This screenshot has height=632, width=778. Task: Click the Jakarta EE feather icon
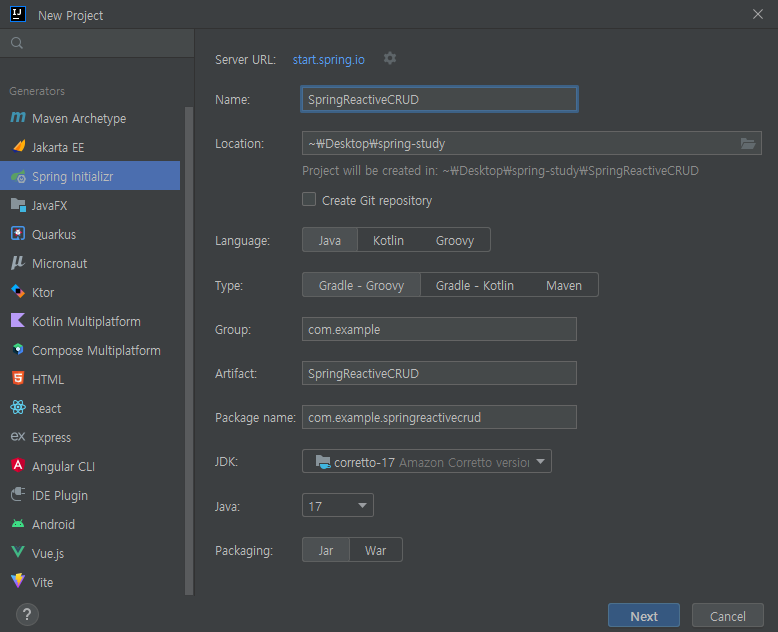[18, 146]
